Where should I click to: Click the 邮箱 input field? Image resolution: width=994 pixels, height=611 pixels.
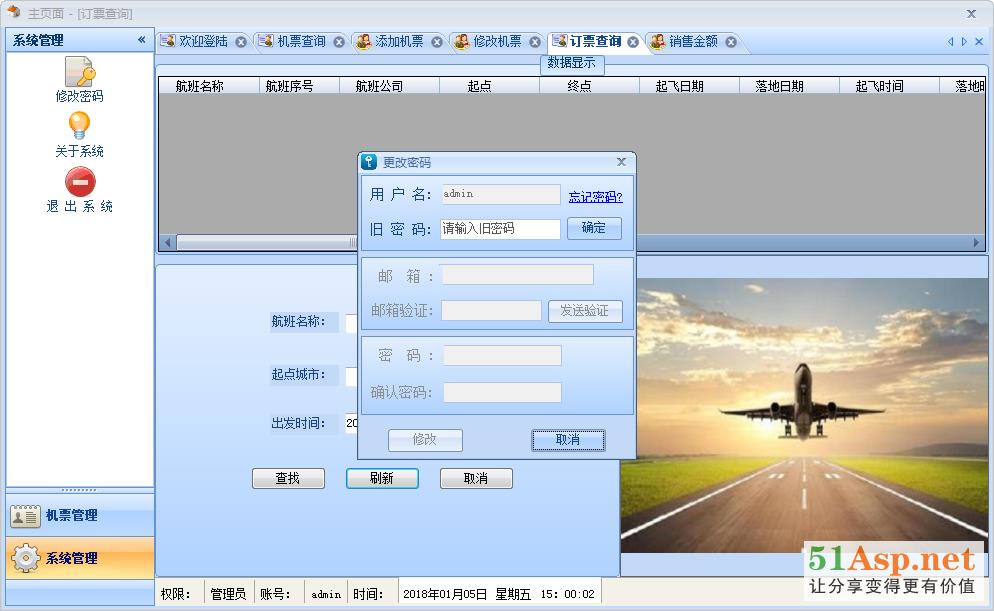tap(518, 275)
